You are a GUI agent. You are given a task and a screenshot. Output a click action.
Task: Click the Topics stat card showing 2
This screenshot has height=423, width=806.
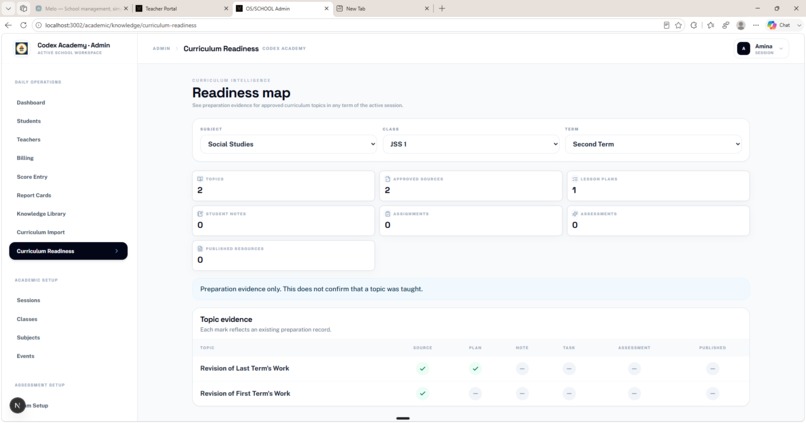pos(283,186)
